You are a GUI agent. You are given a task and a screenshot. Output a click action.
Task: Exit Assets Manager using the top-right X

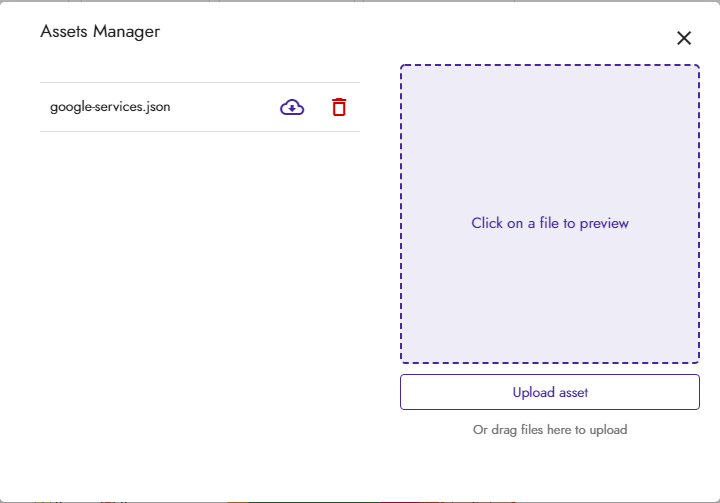coord(684,38)
